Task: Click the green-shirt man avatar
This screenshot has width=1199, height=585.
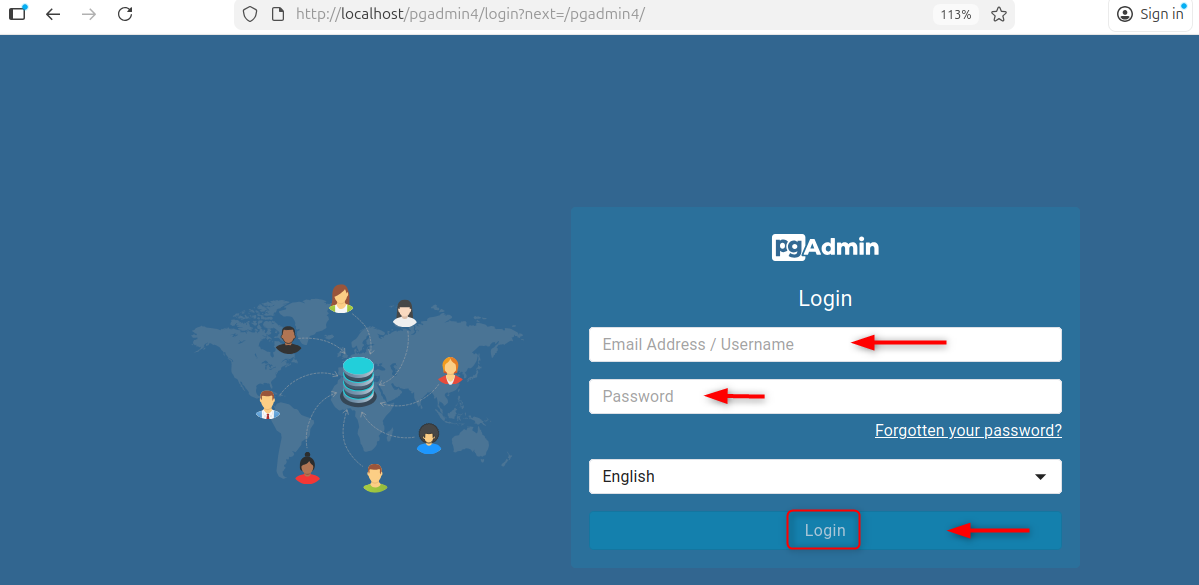Action: click(x=375, y=478)
